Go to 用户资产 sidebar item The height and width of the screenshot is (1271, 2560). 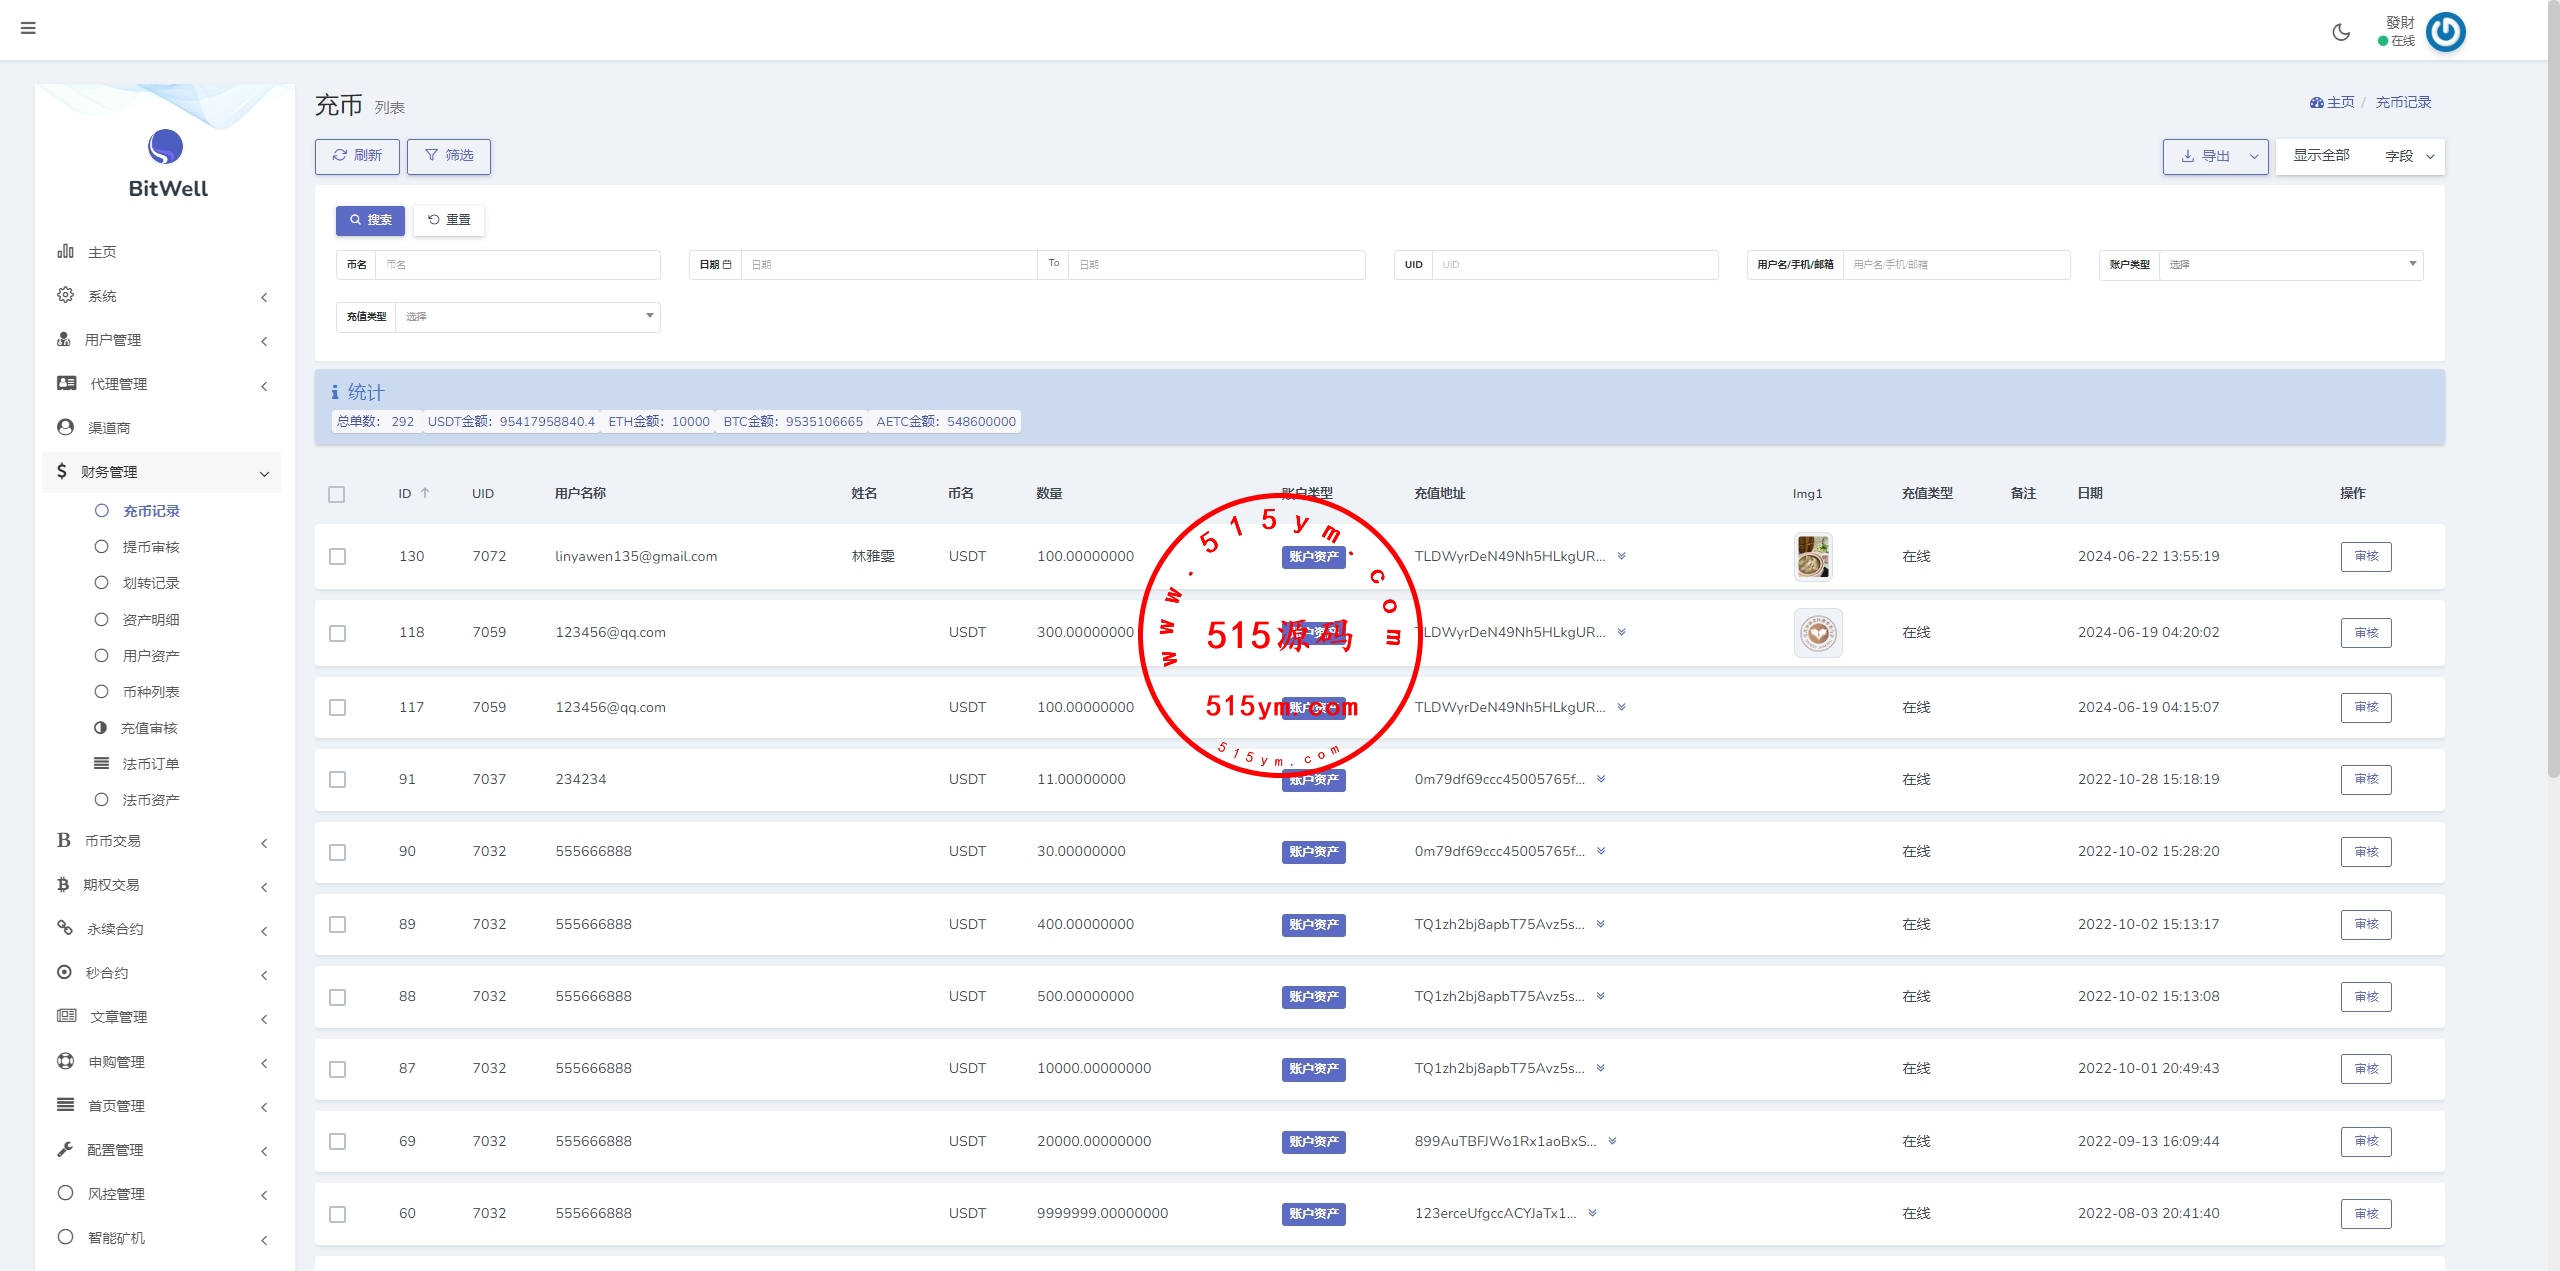151,656
